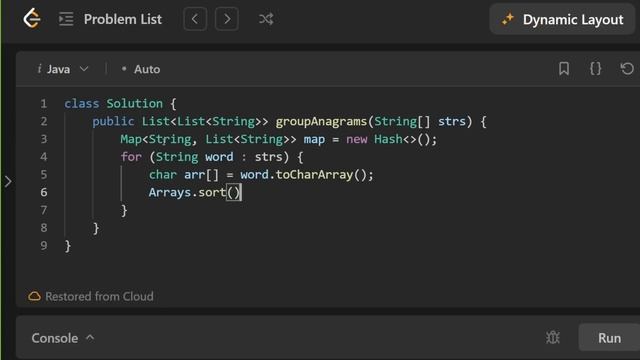Click the 'for (String word : strs)' line

(x=211, y=157)
